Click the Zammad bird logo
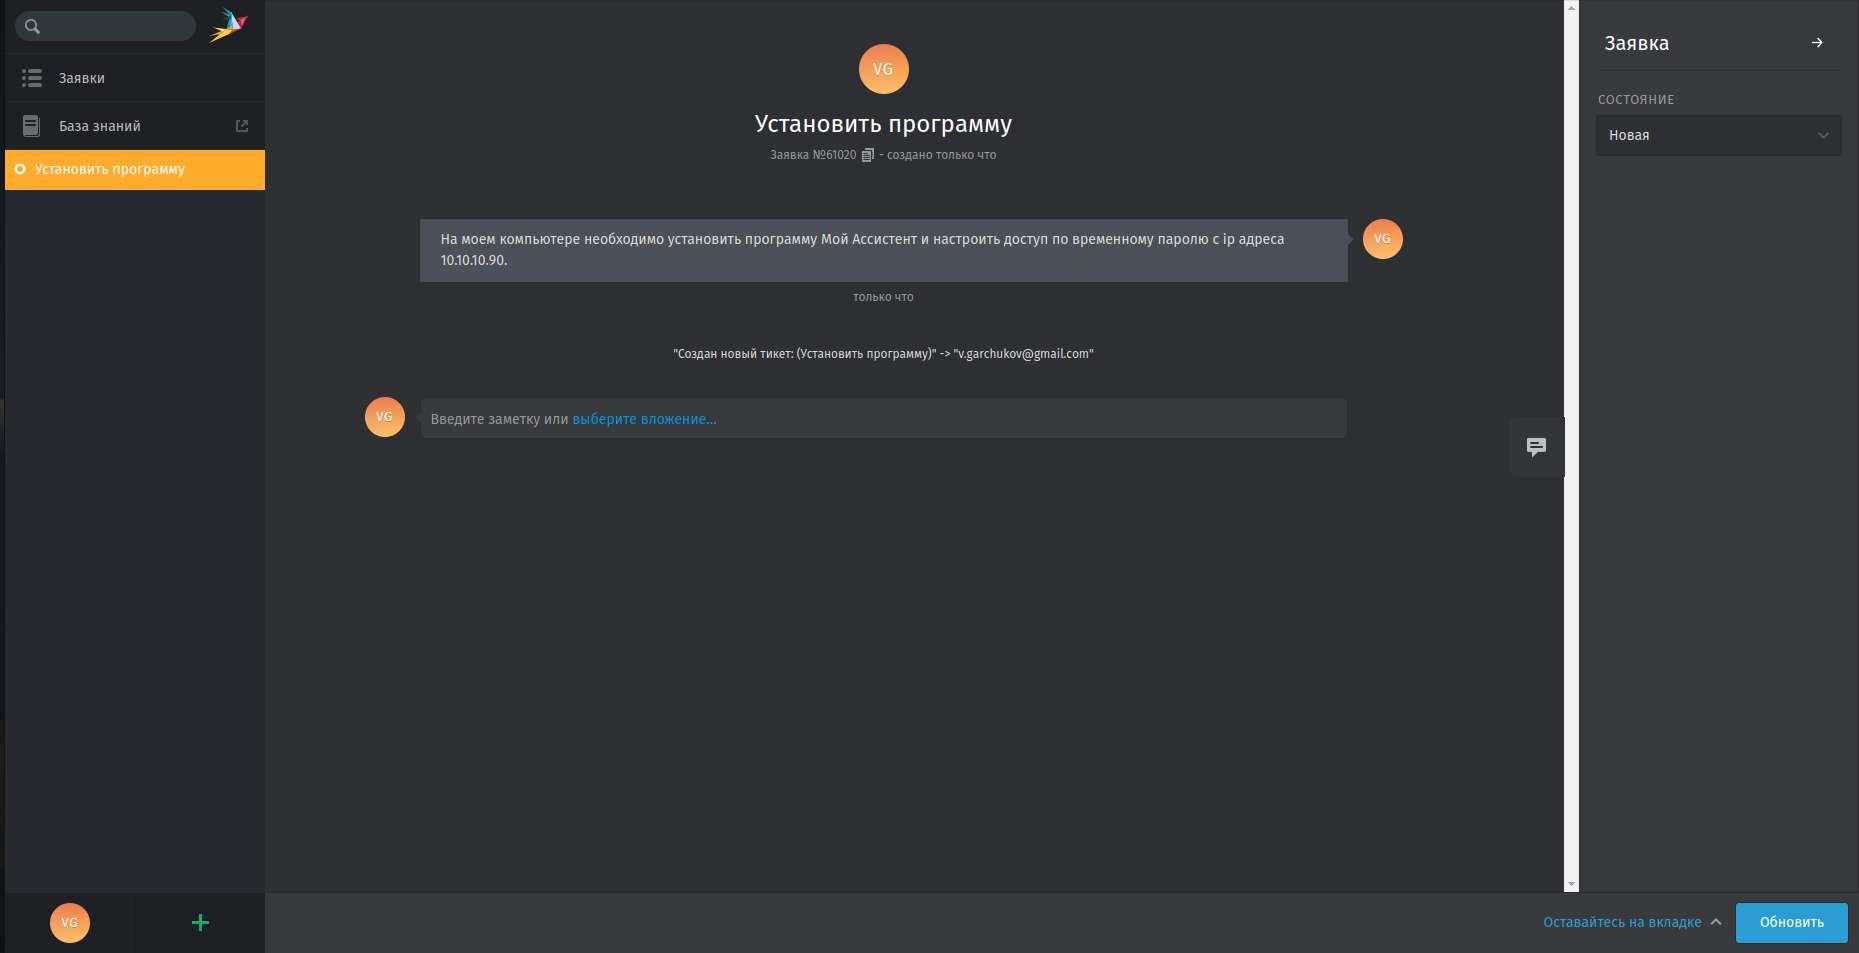The image size is (1859, 953). (x=228, y=25)
